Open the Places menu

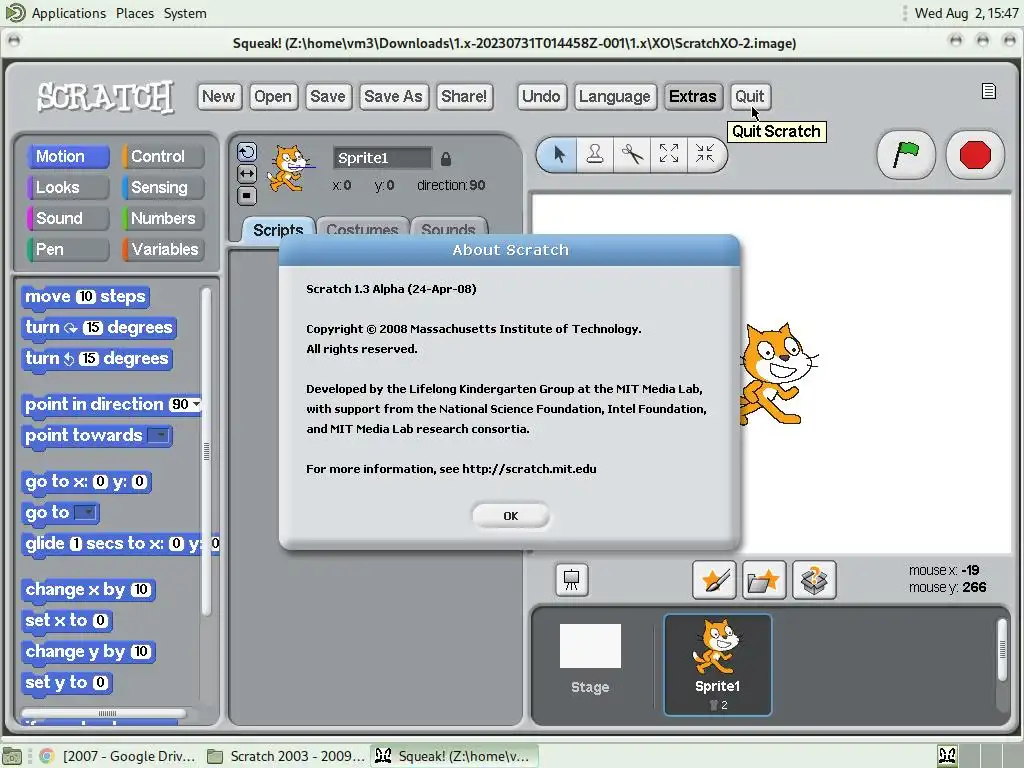click(135, 13)
